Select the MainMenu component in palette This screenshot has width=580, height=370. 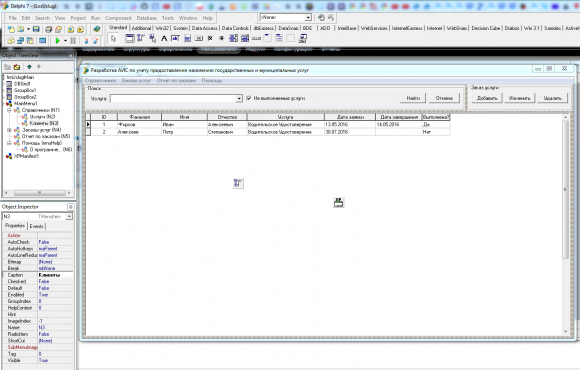pyautogui.click(x=141, y=38)
